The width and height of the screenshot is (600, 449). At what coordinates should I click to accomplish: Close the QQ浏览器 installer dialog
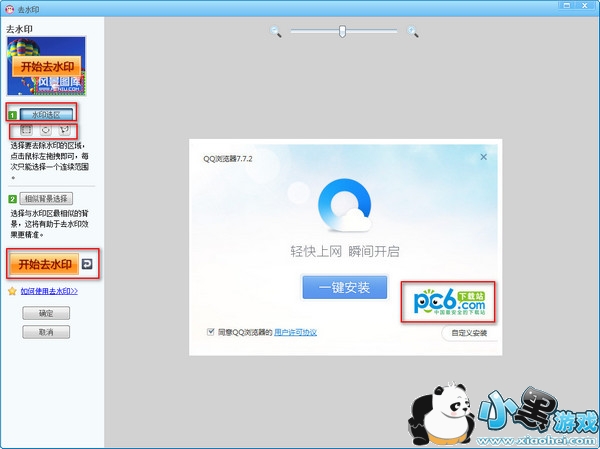pos(484,157)
